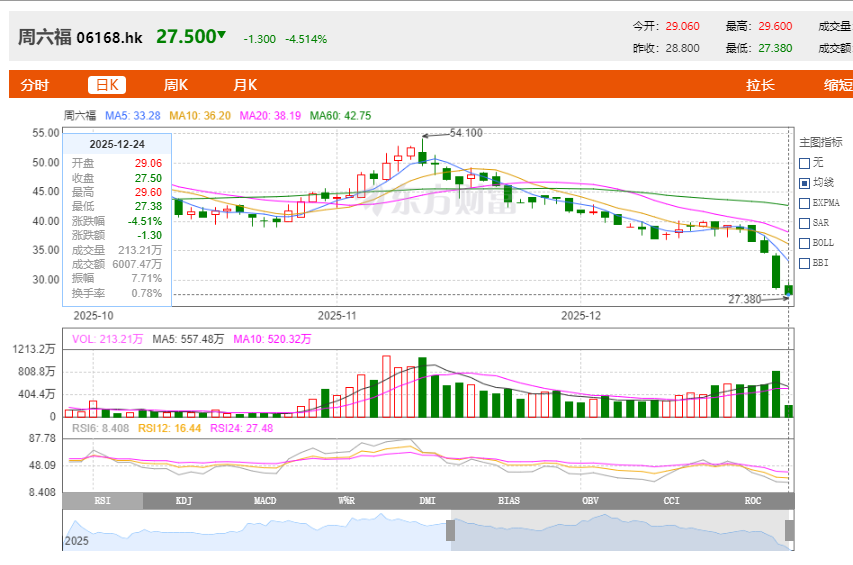Select the OBV indicator tab
Screen dimensions: 853x565
(x=590, y=500)
